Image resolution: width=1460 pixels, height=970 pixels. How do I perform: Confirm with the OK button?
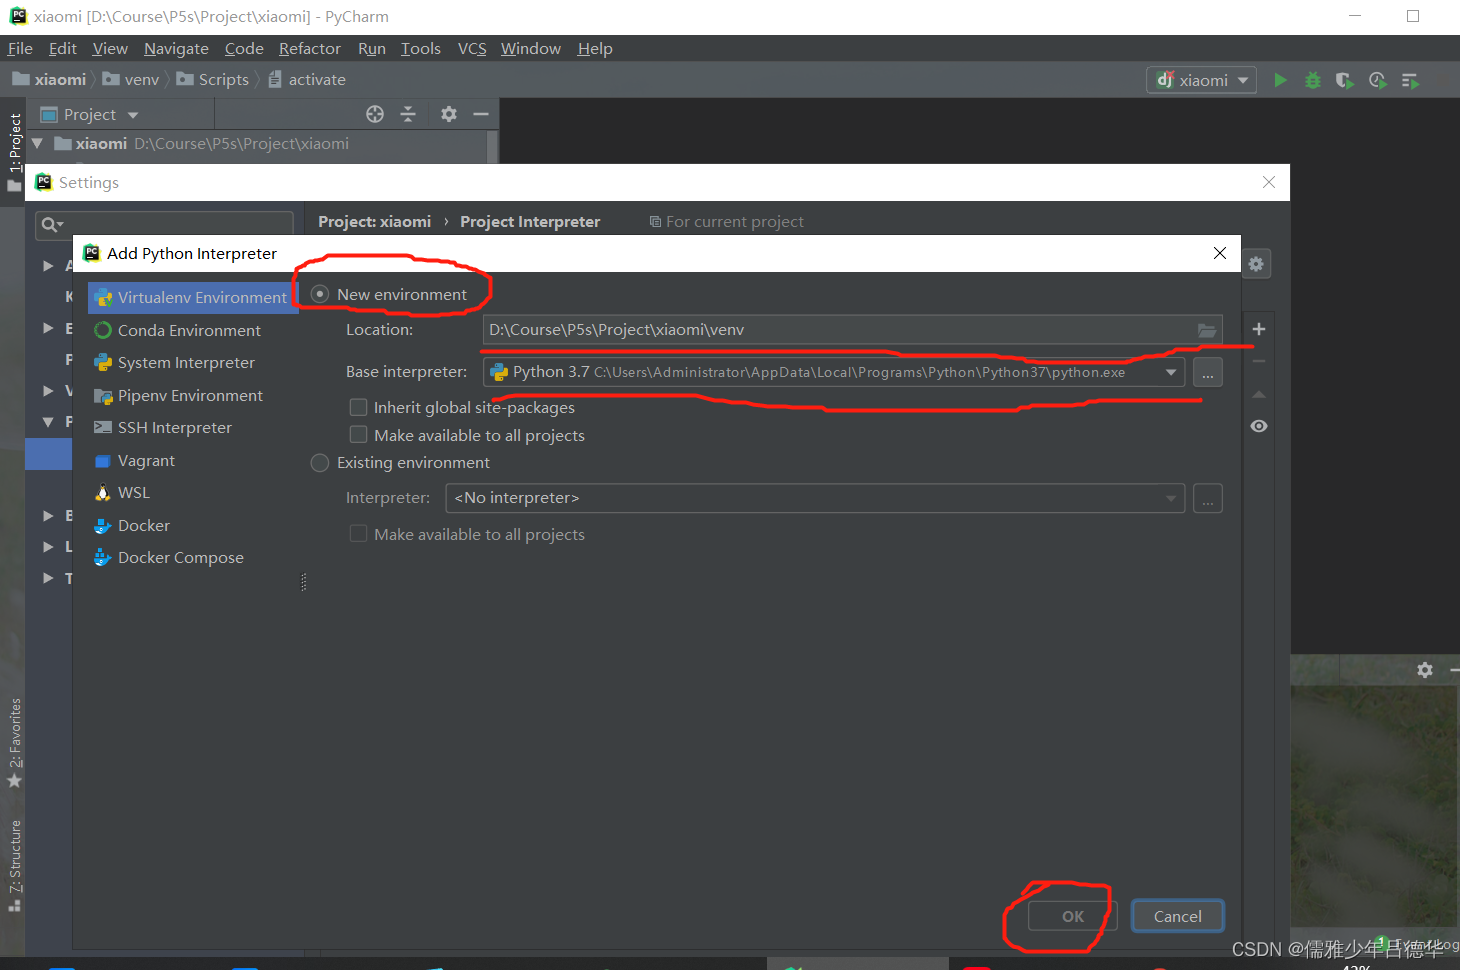[1073, 916]
